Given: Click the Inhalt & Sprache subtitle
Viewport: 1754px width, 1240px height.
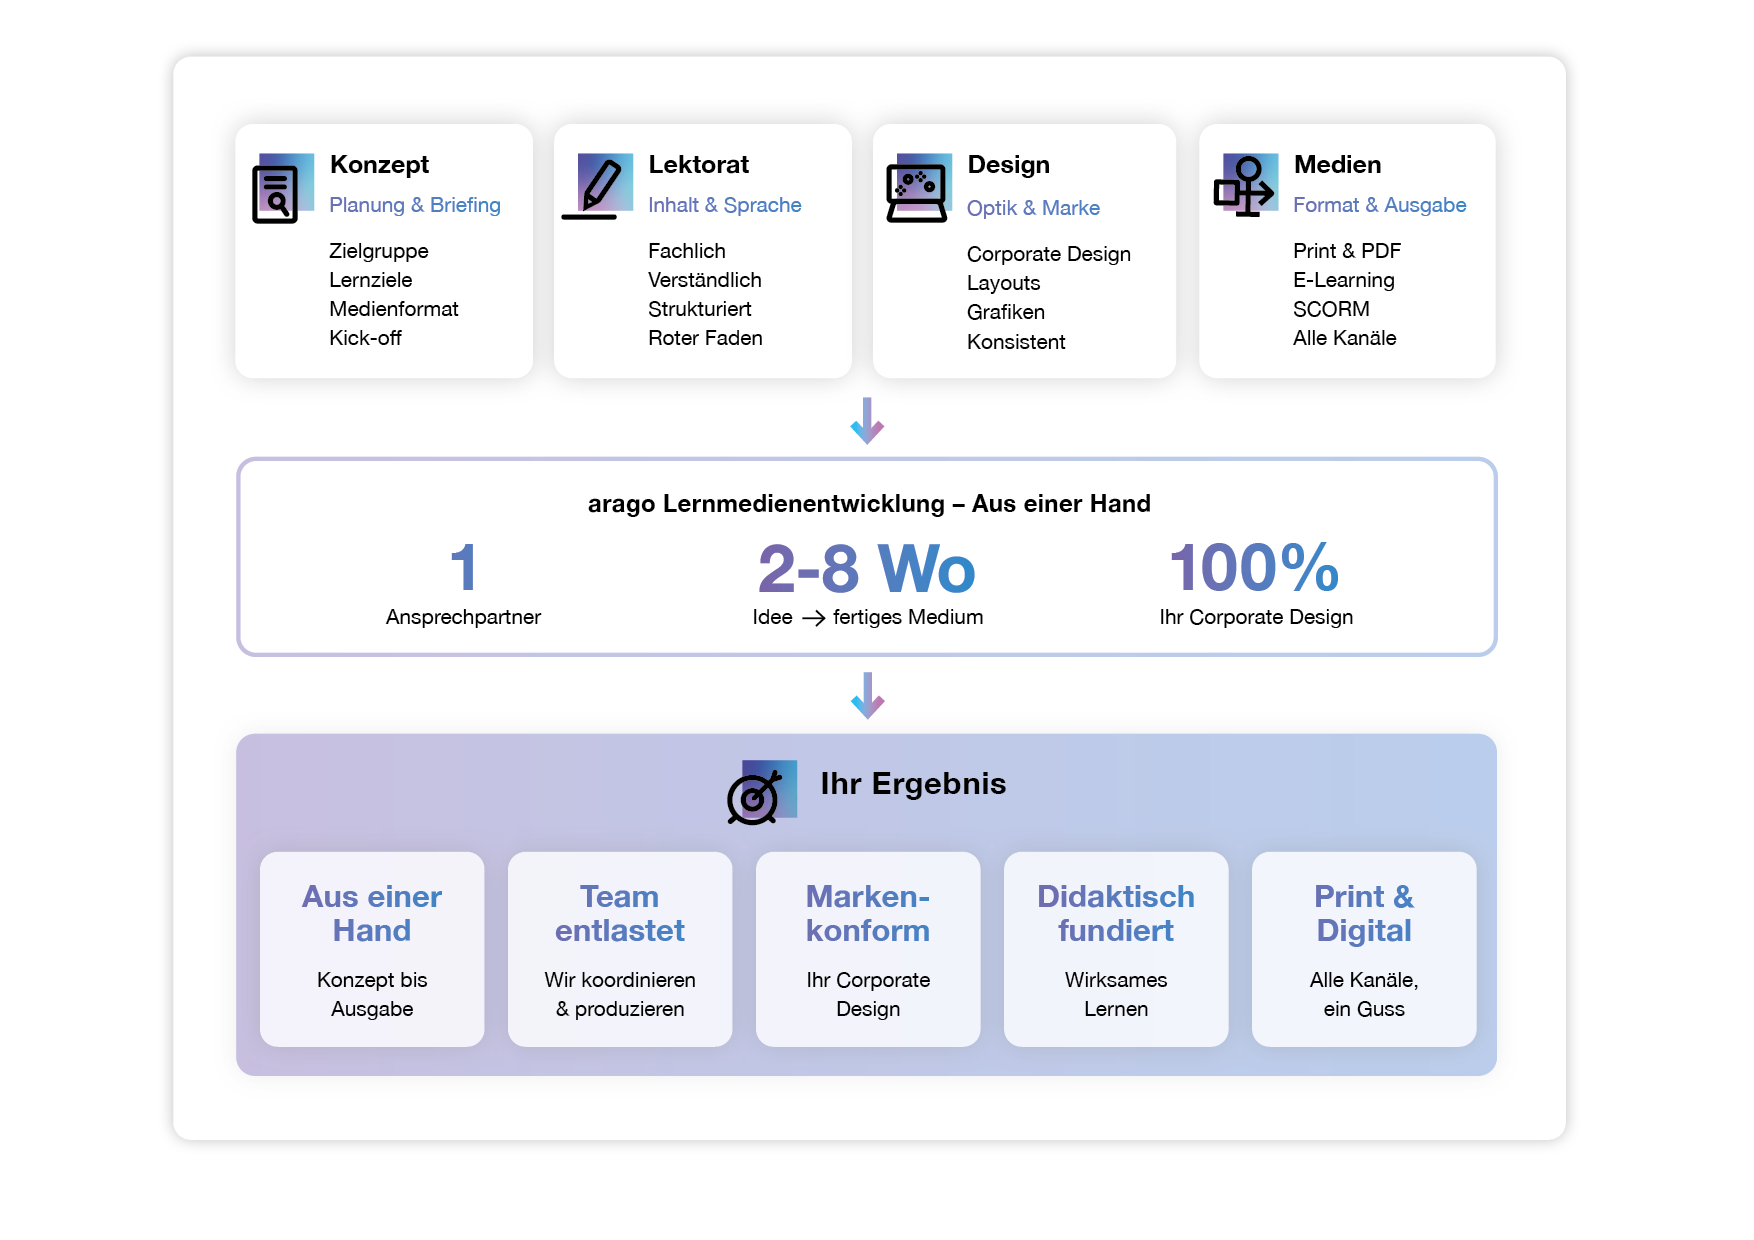Looking at the screenshot, I should (725, 205).
